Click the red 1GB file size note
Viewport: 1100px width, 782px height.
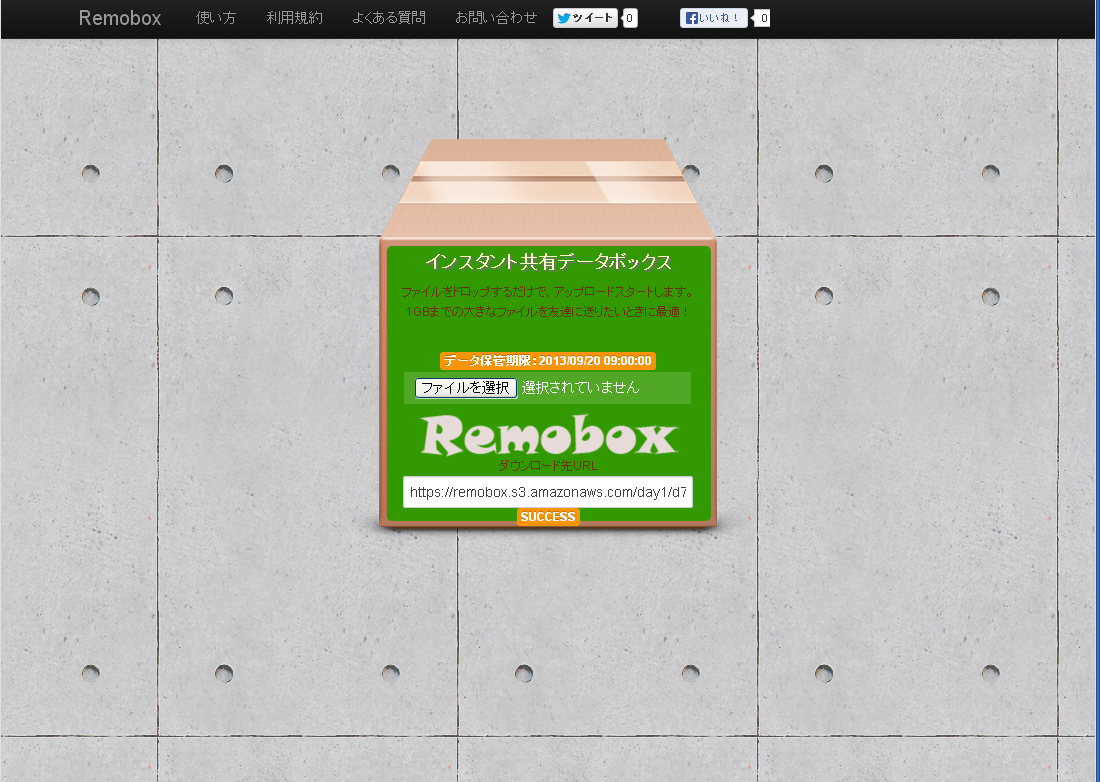[x=548, y=312]
